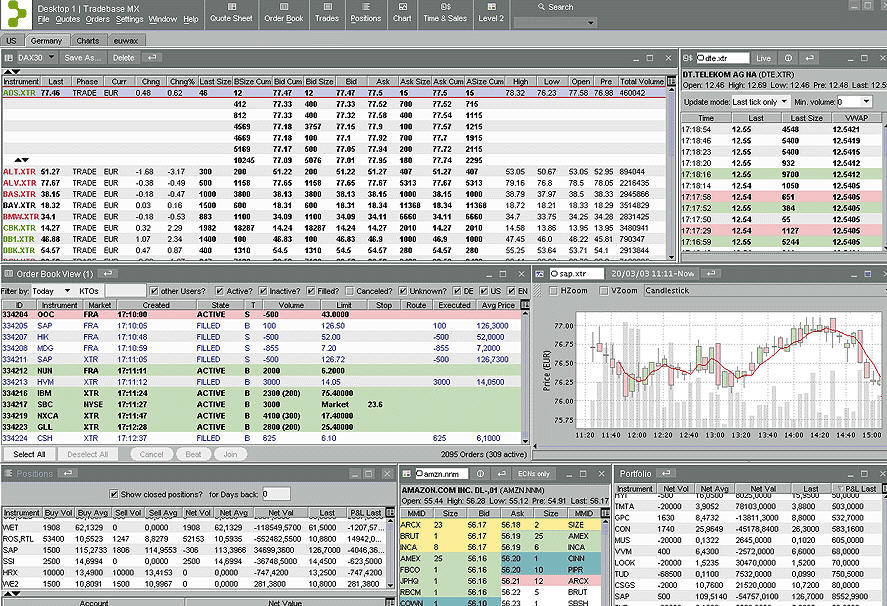Click the Live button
Image resolution: width=887 pixels, height=606 pixels.
[x=764, y=58]
